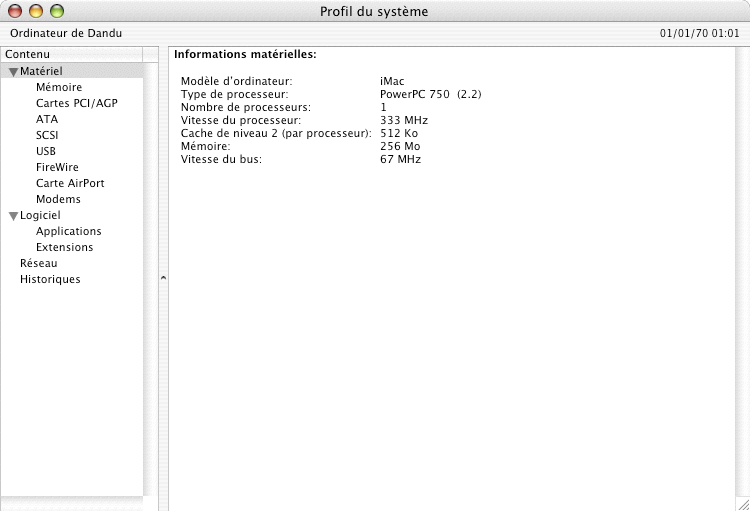Open the Réseau section
The width and height of the screenshot is (750, 511).
click(x=39, y=263)
